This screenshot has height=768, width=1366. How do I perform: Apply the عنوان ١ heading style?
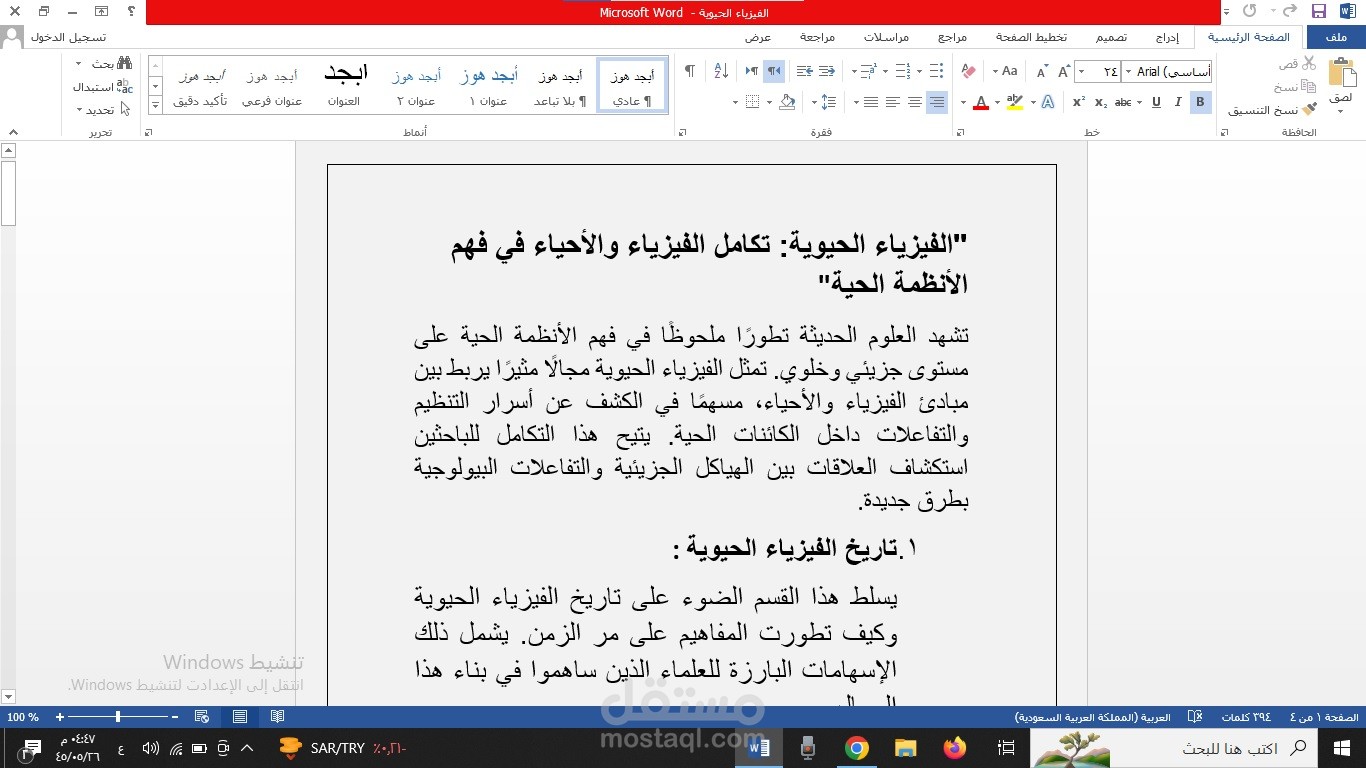[x=488, y=87]
